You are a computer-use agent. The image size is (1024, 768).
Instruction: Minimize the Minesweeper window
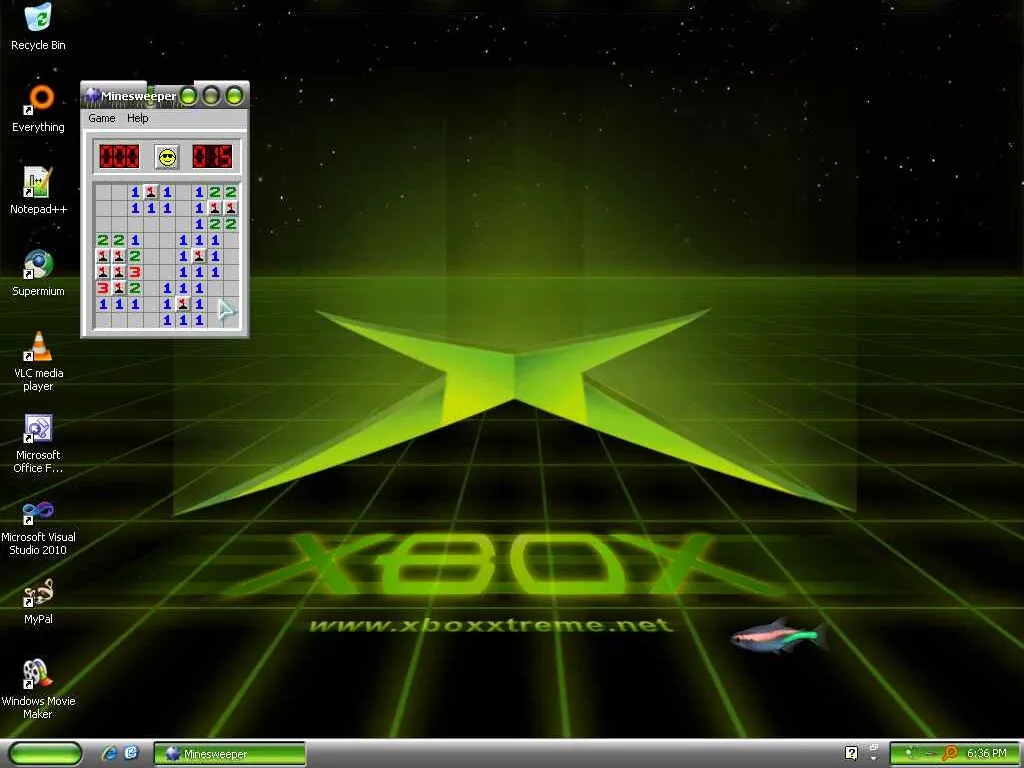pos(188,97)
